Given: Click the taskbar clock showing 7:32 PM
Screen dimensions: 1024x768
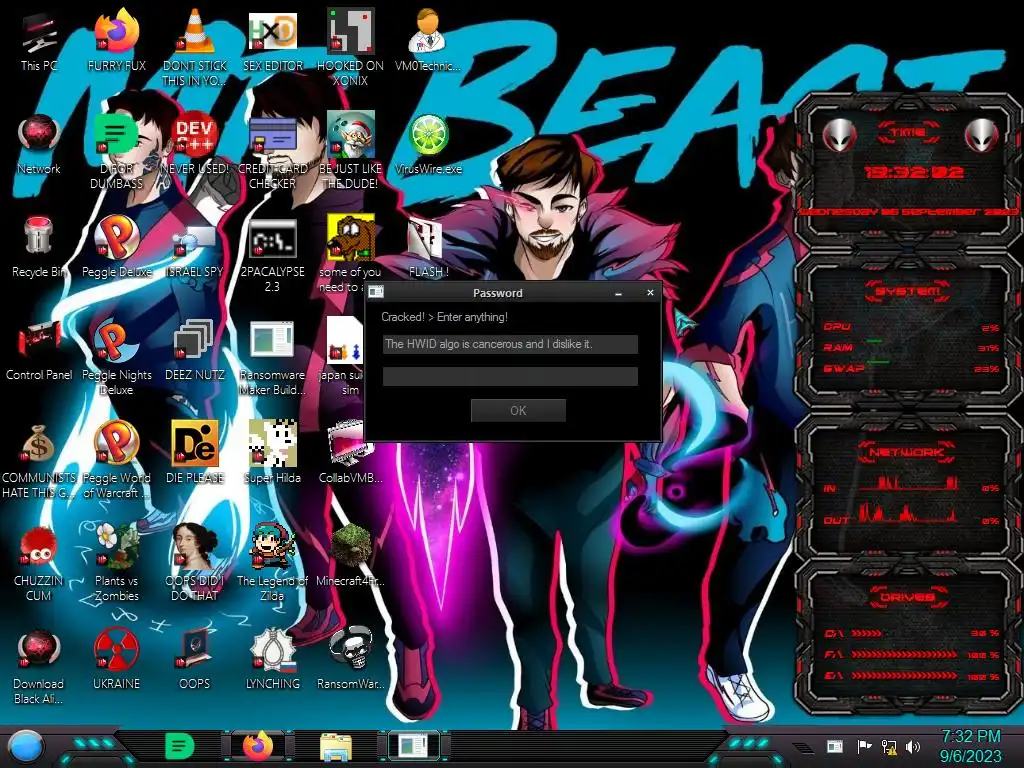Looking at the screenshot, I should pos(970,746).
